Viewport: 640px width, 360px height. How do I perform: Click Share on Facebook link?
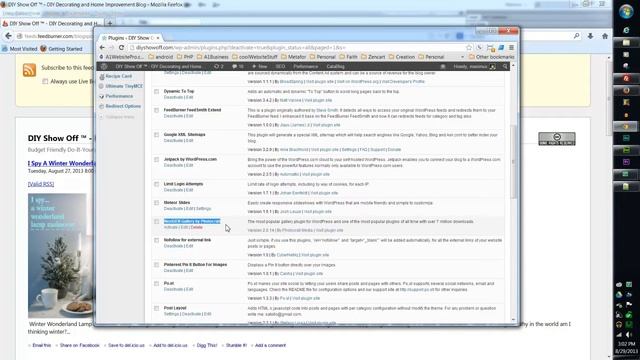[80, 345]
